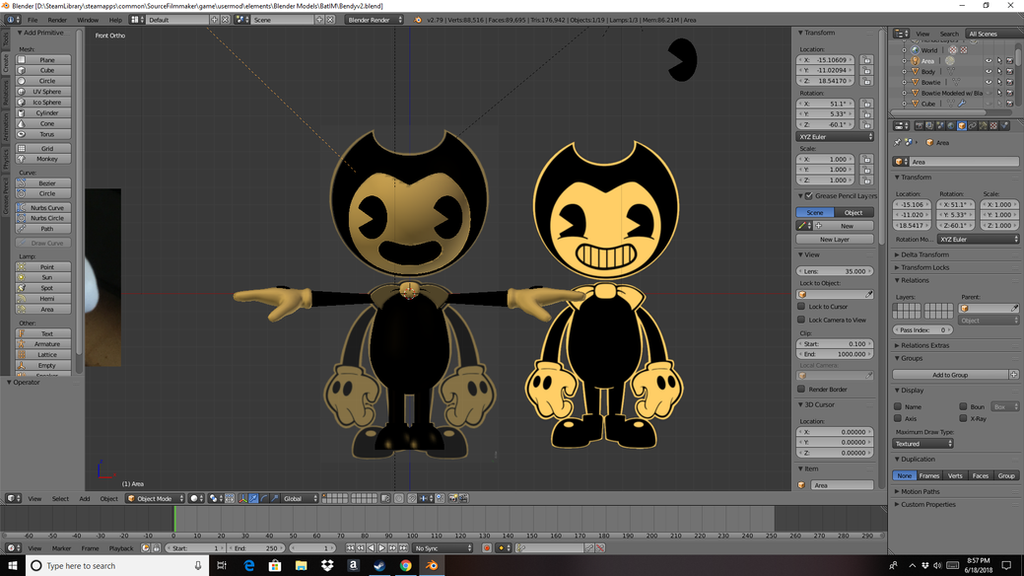Expand the Transform Locks panel

(925, 267)
